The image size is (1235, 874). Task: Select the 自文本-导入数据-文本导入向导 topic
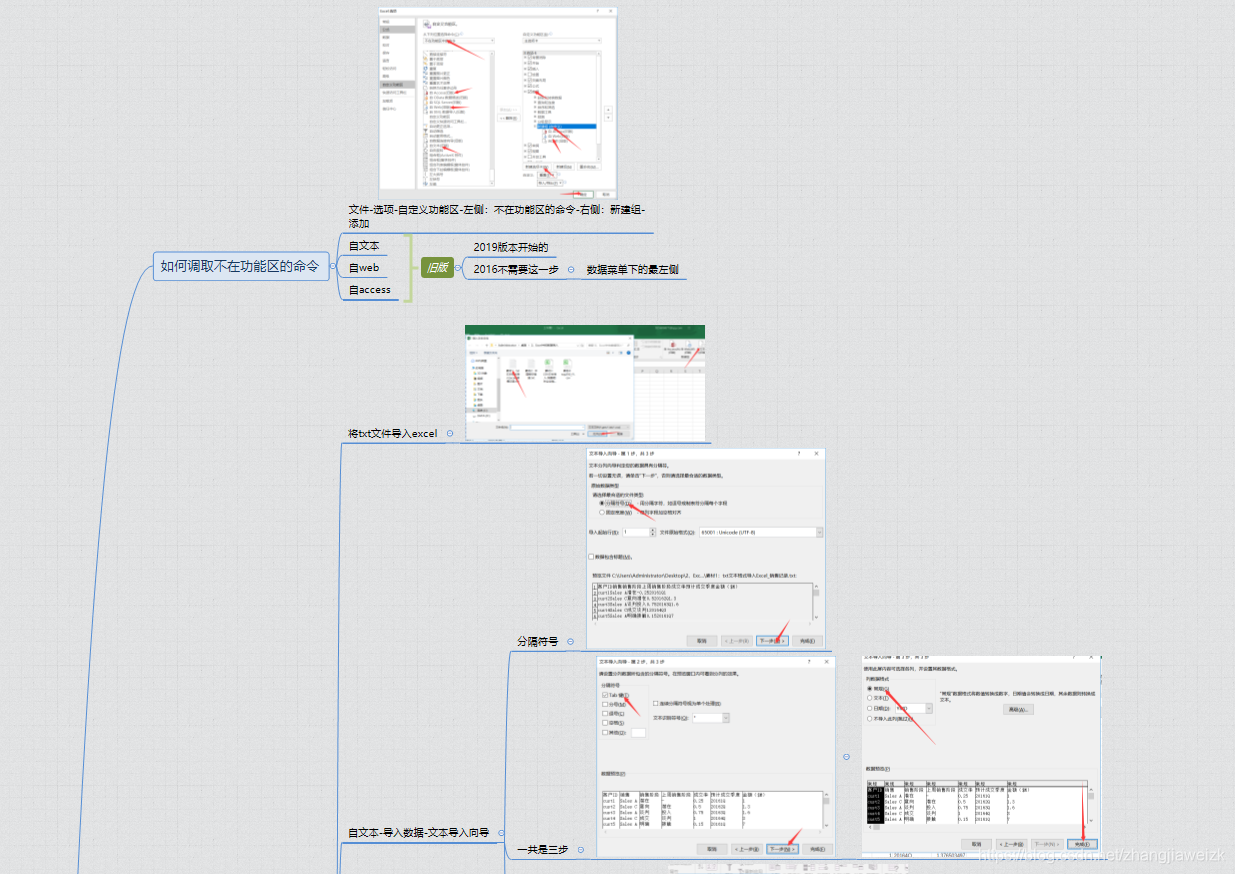(418, 832)
